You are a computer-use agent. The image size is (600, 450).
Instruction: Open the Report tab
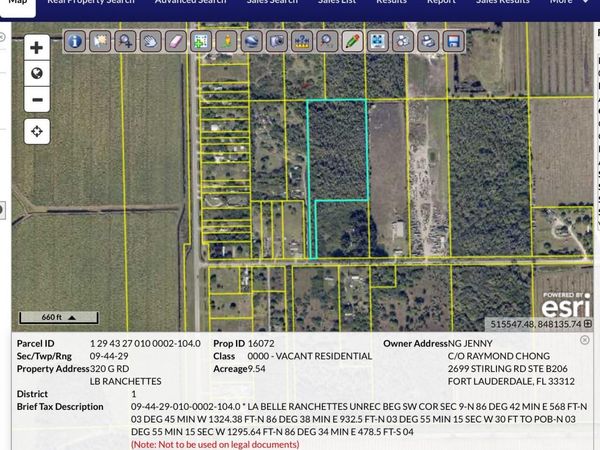(x=441, y=2)
